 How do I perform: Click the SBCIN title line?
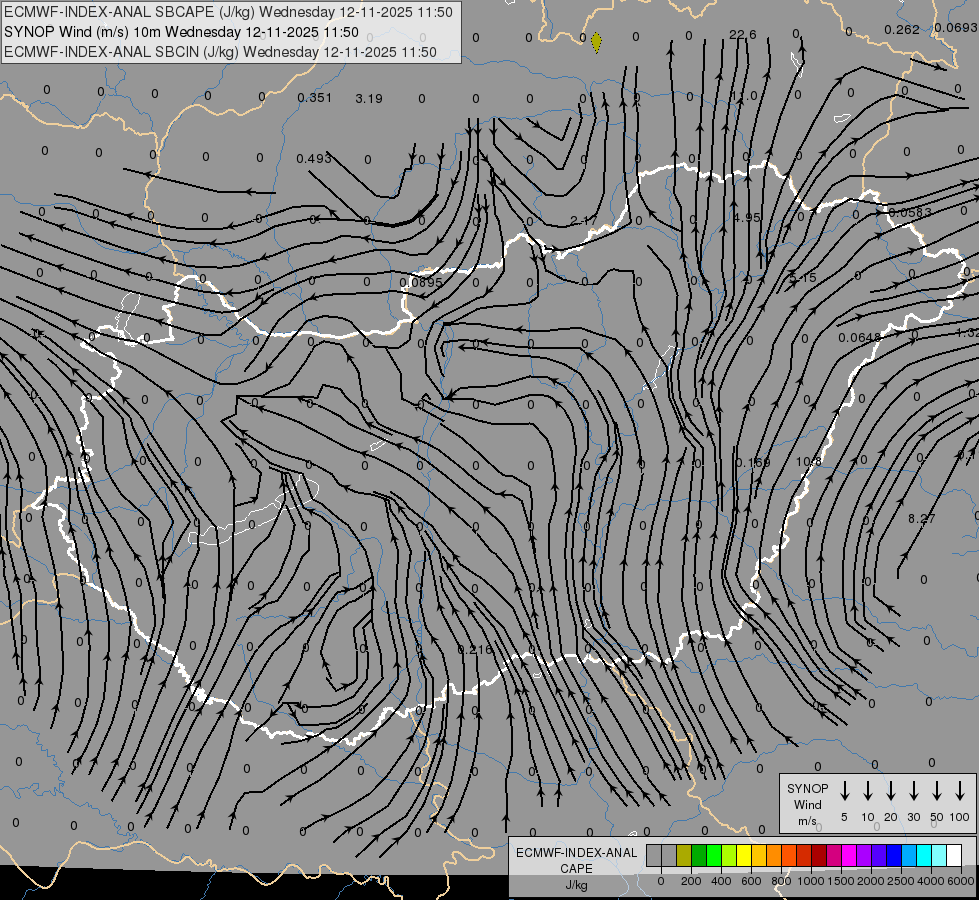point(220,52)
